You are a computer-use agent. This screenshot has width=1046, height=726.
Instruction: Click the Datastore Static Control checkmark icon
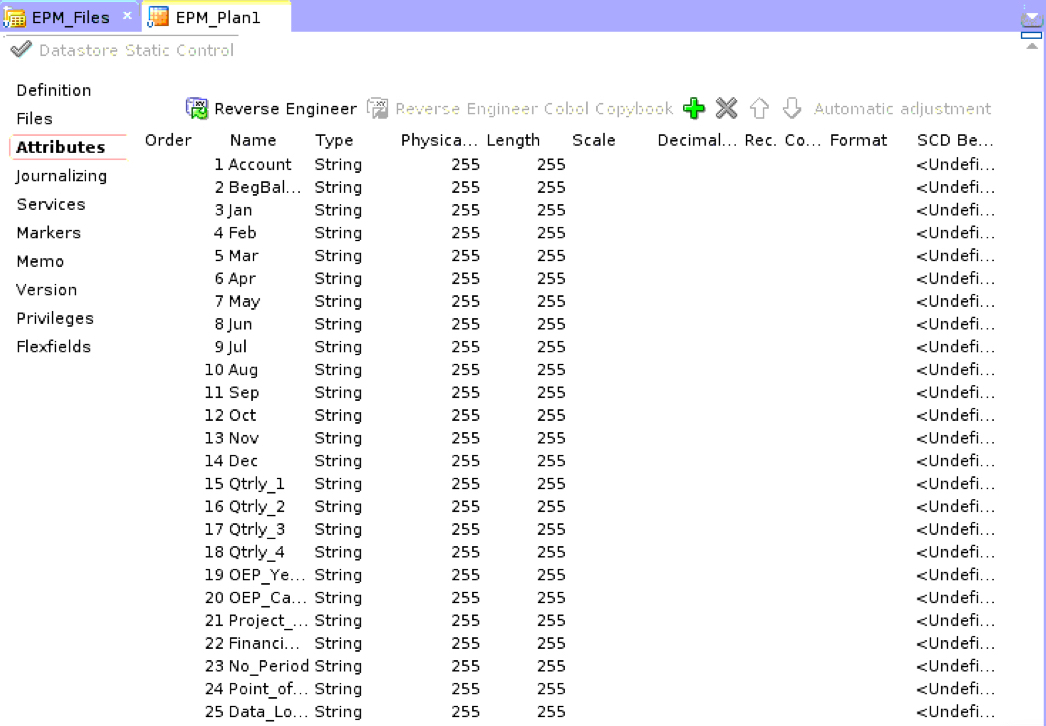[21, 49]
